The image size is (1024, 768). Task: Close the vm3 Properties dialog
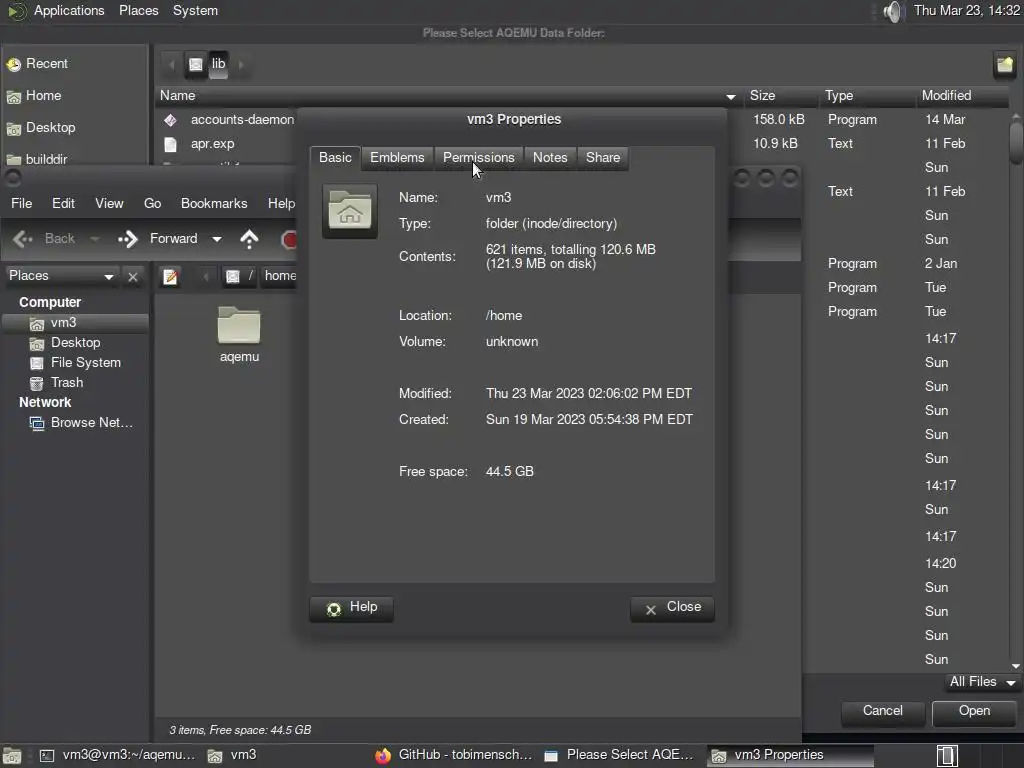tap(672, 608)
